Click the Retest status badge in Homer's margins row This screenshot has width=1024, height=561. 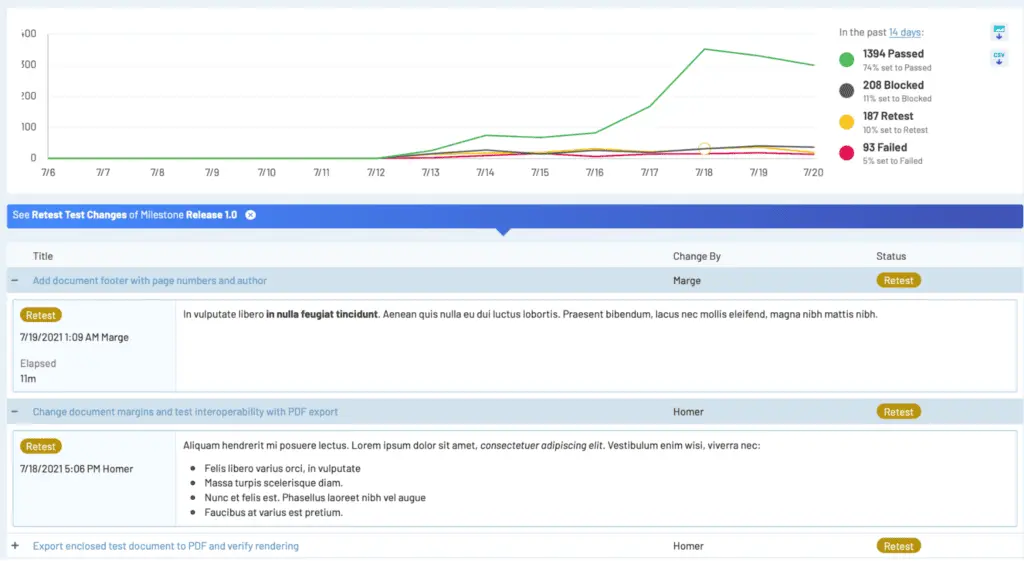898,411
